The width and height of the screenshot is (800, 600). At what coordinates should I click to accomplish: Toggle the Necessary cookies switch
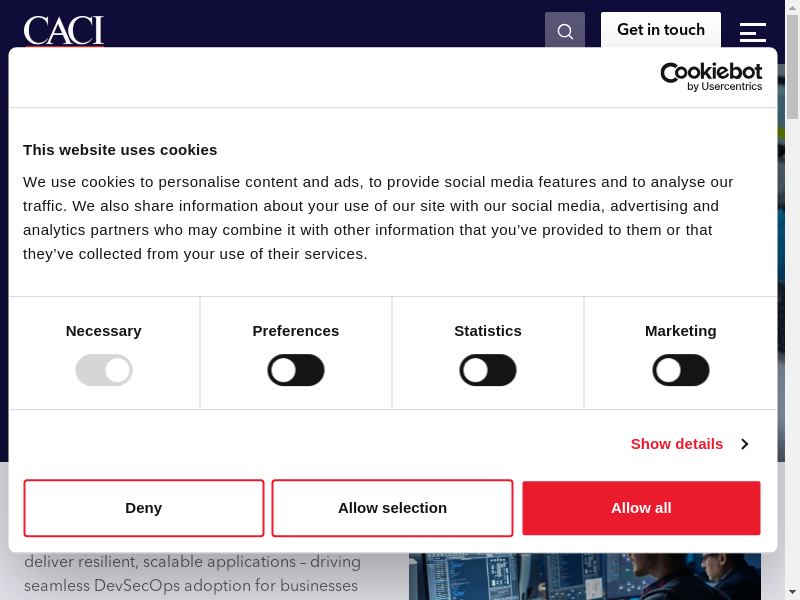click(104, 371)
